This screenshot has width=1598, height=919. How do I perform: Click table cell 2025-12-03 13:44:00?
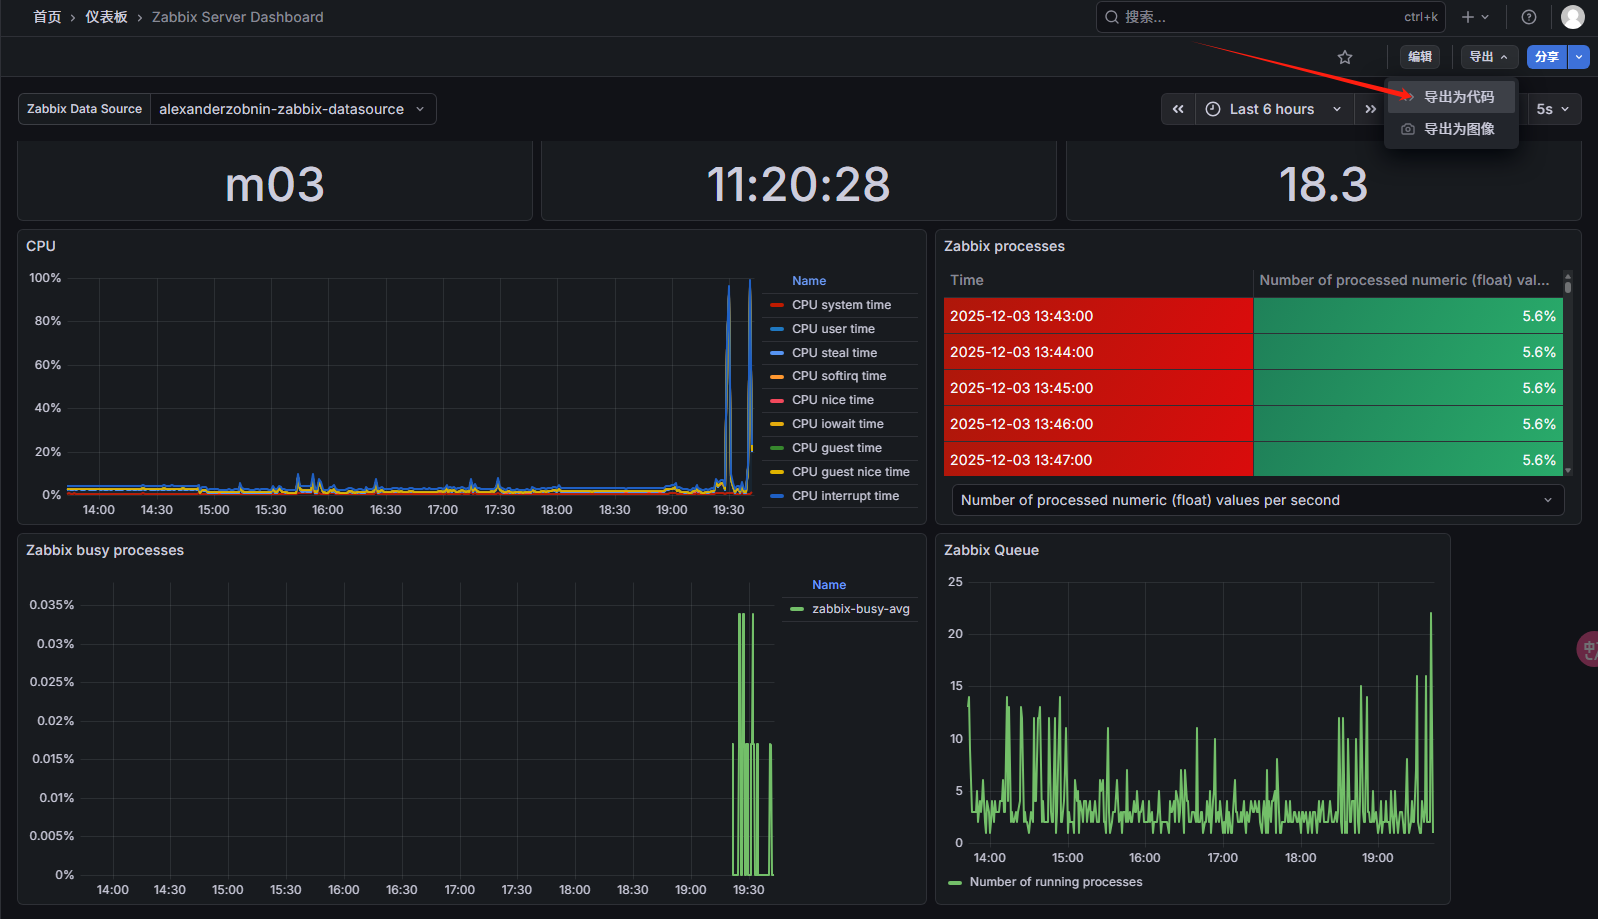coord(1098,352)
